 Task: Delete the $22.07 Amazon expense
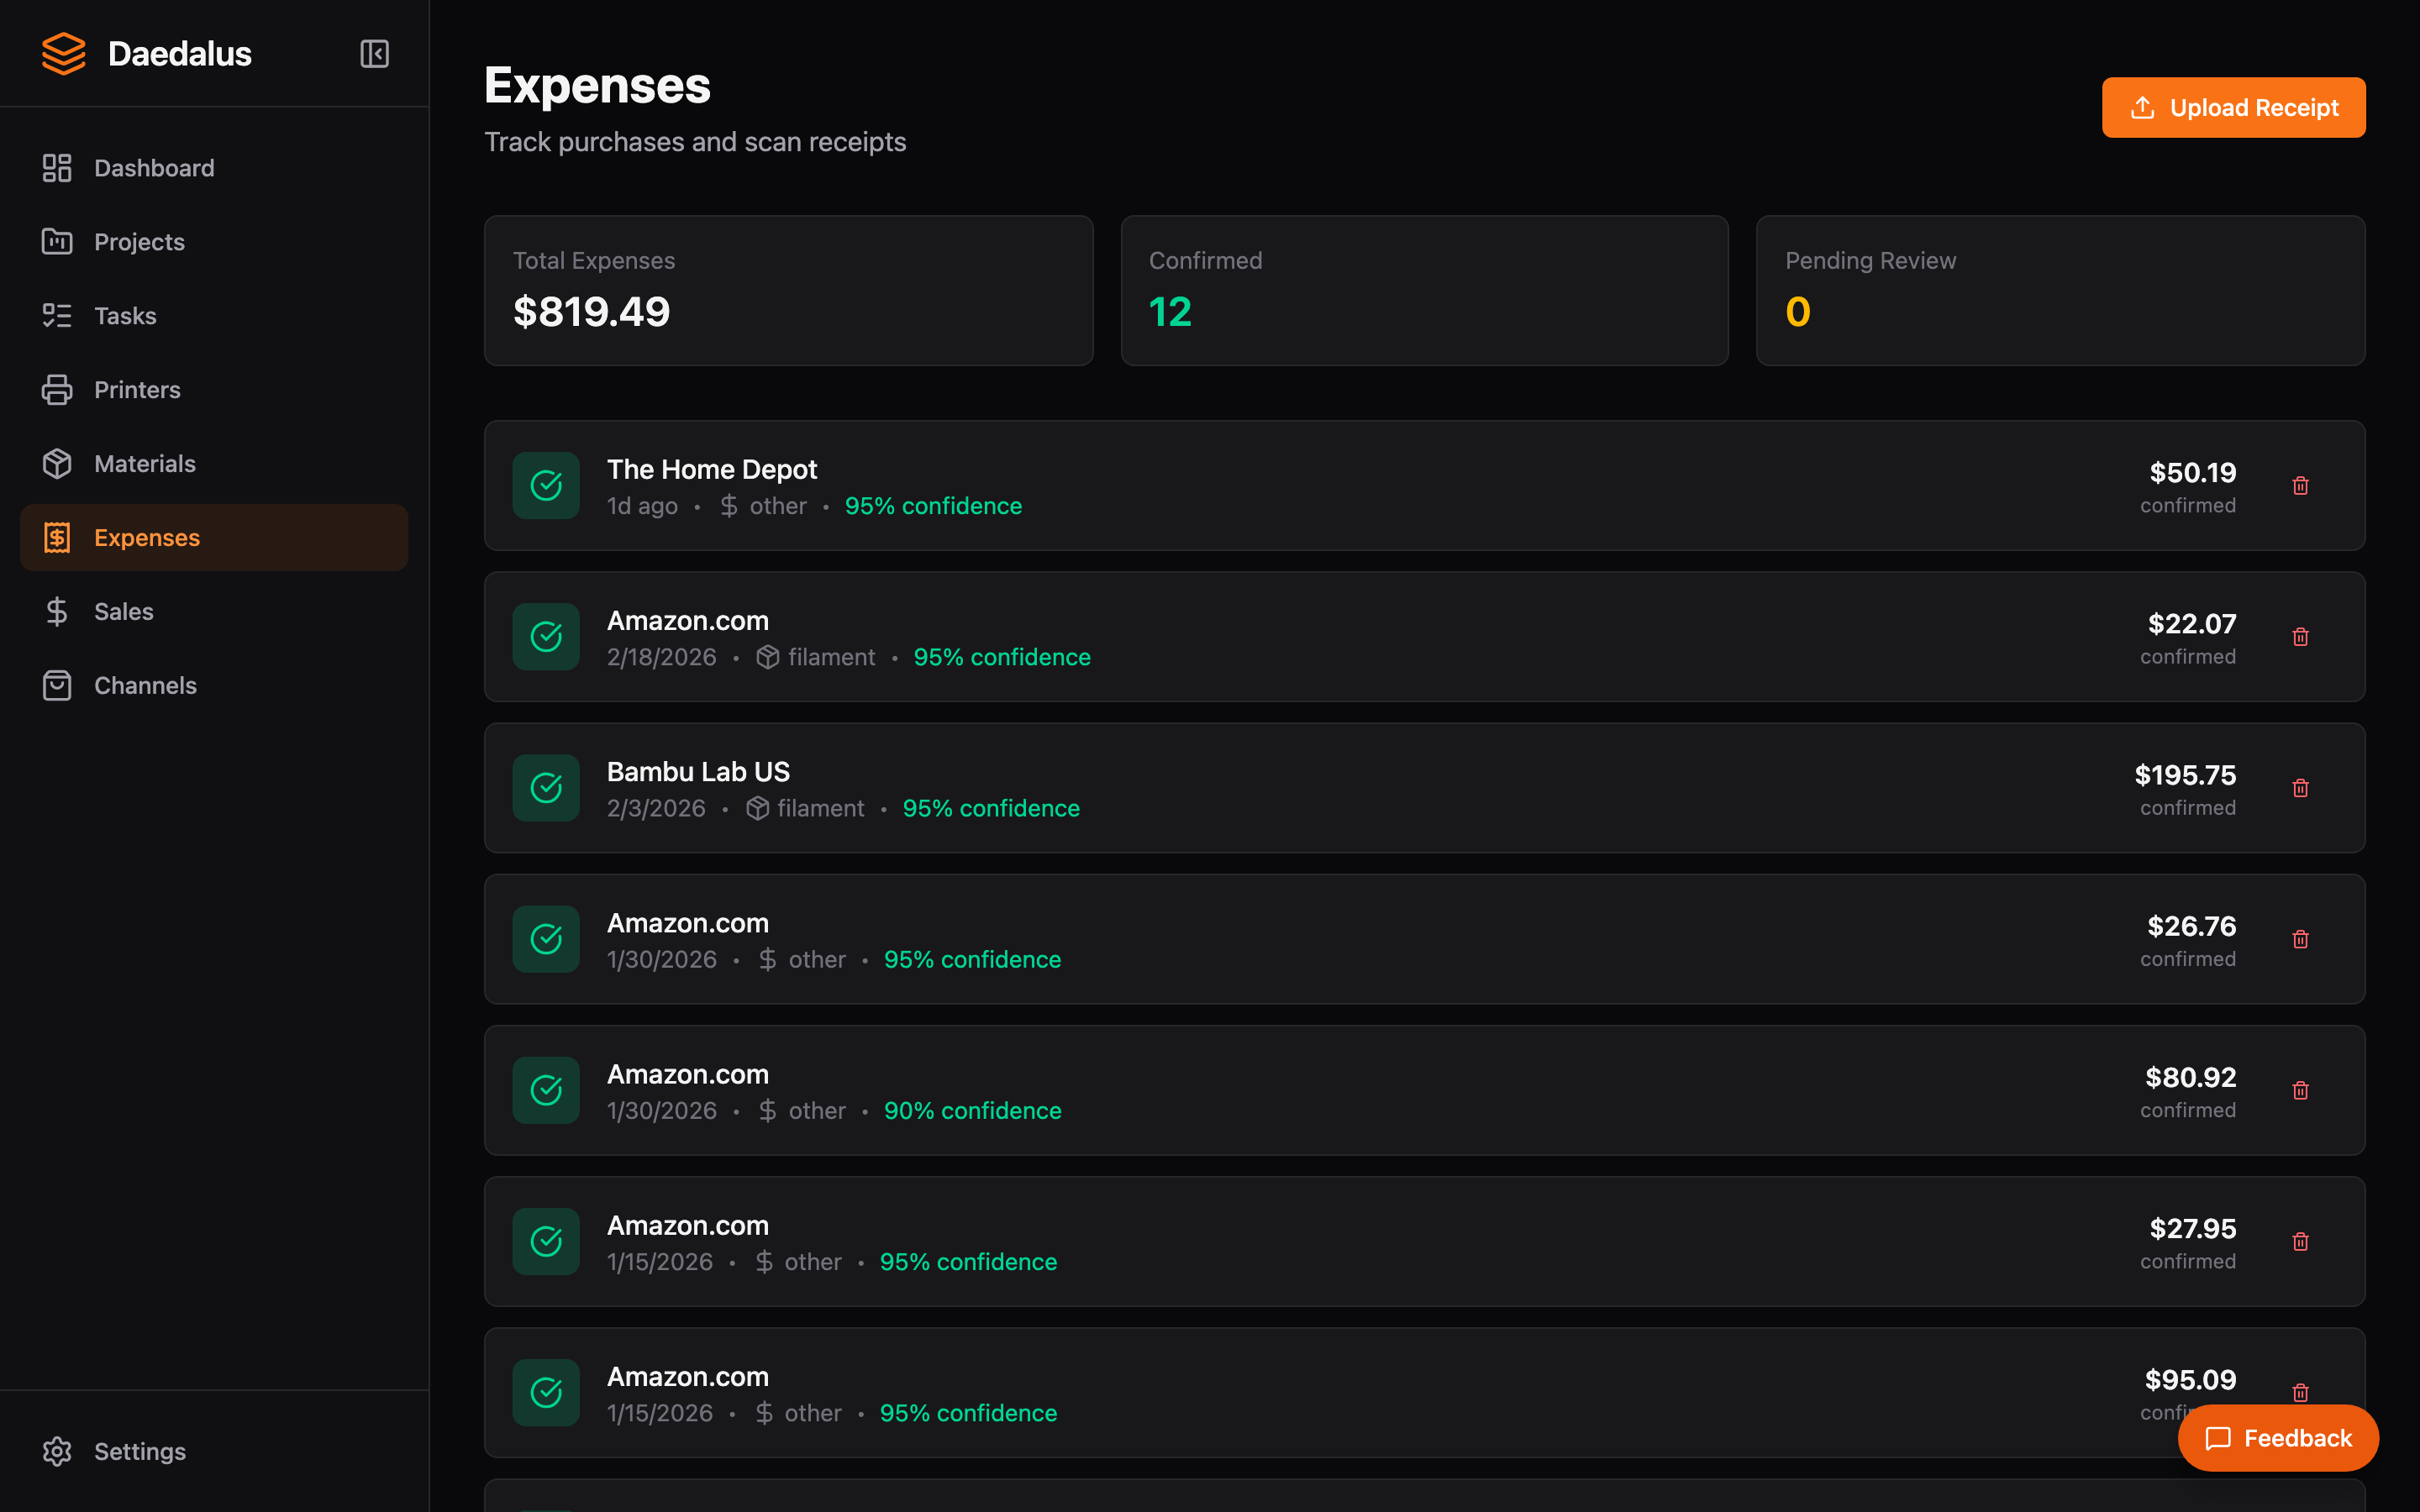coord(2301,637)
